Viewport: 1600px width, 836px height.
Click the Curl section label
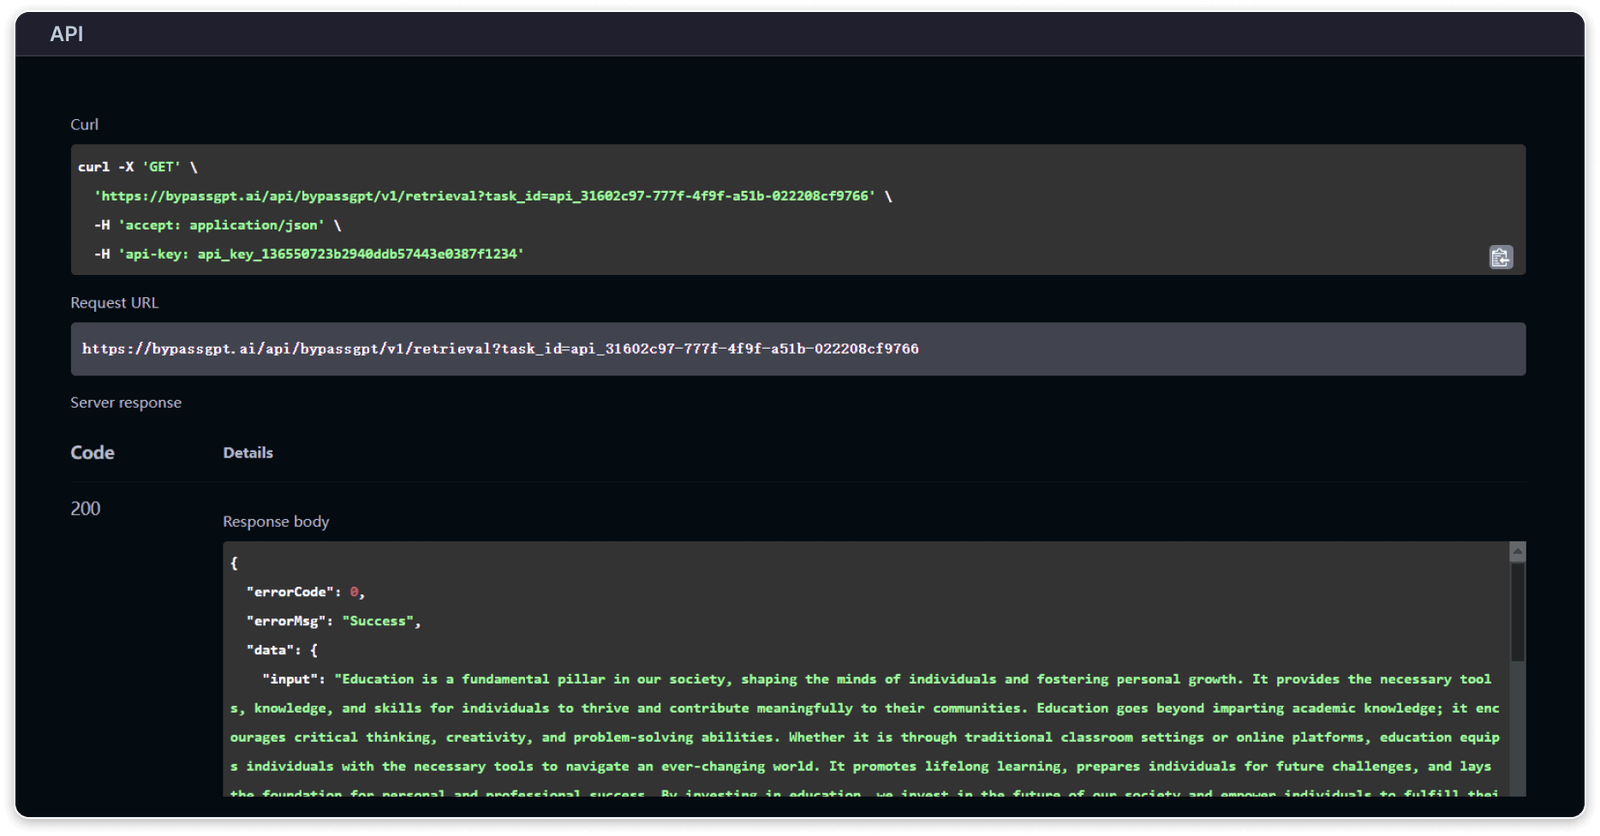pyautogui.click(x=84, y=124)
